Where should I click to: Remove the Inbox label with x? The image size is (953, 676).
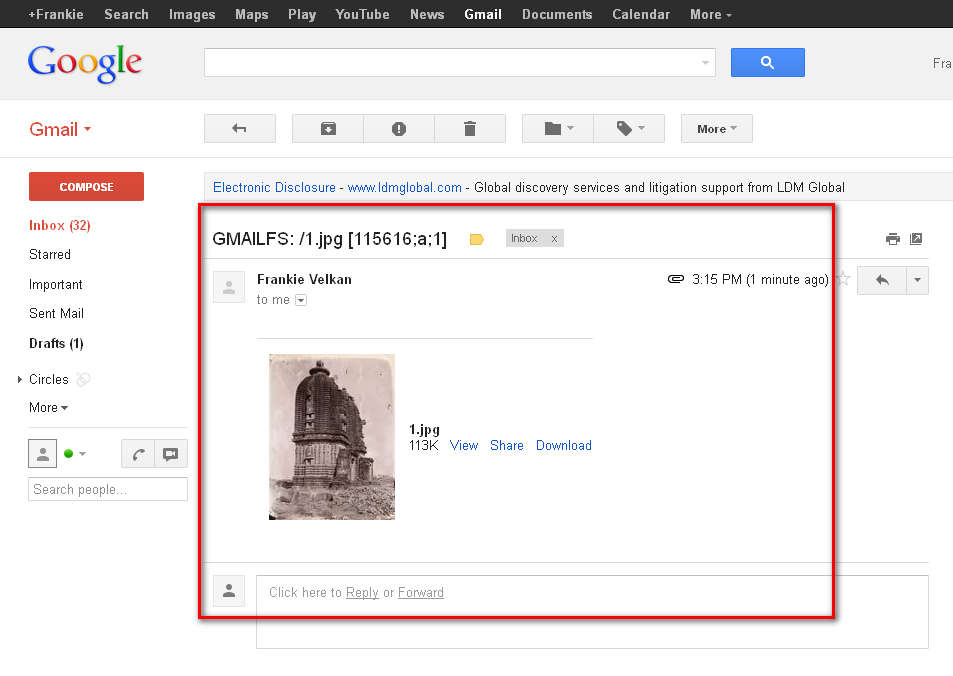pyautogui.click(x=554, y=239)
